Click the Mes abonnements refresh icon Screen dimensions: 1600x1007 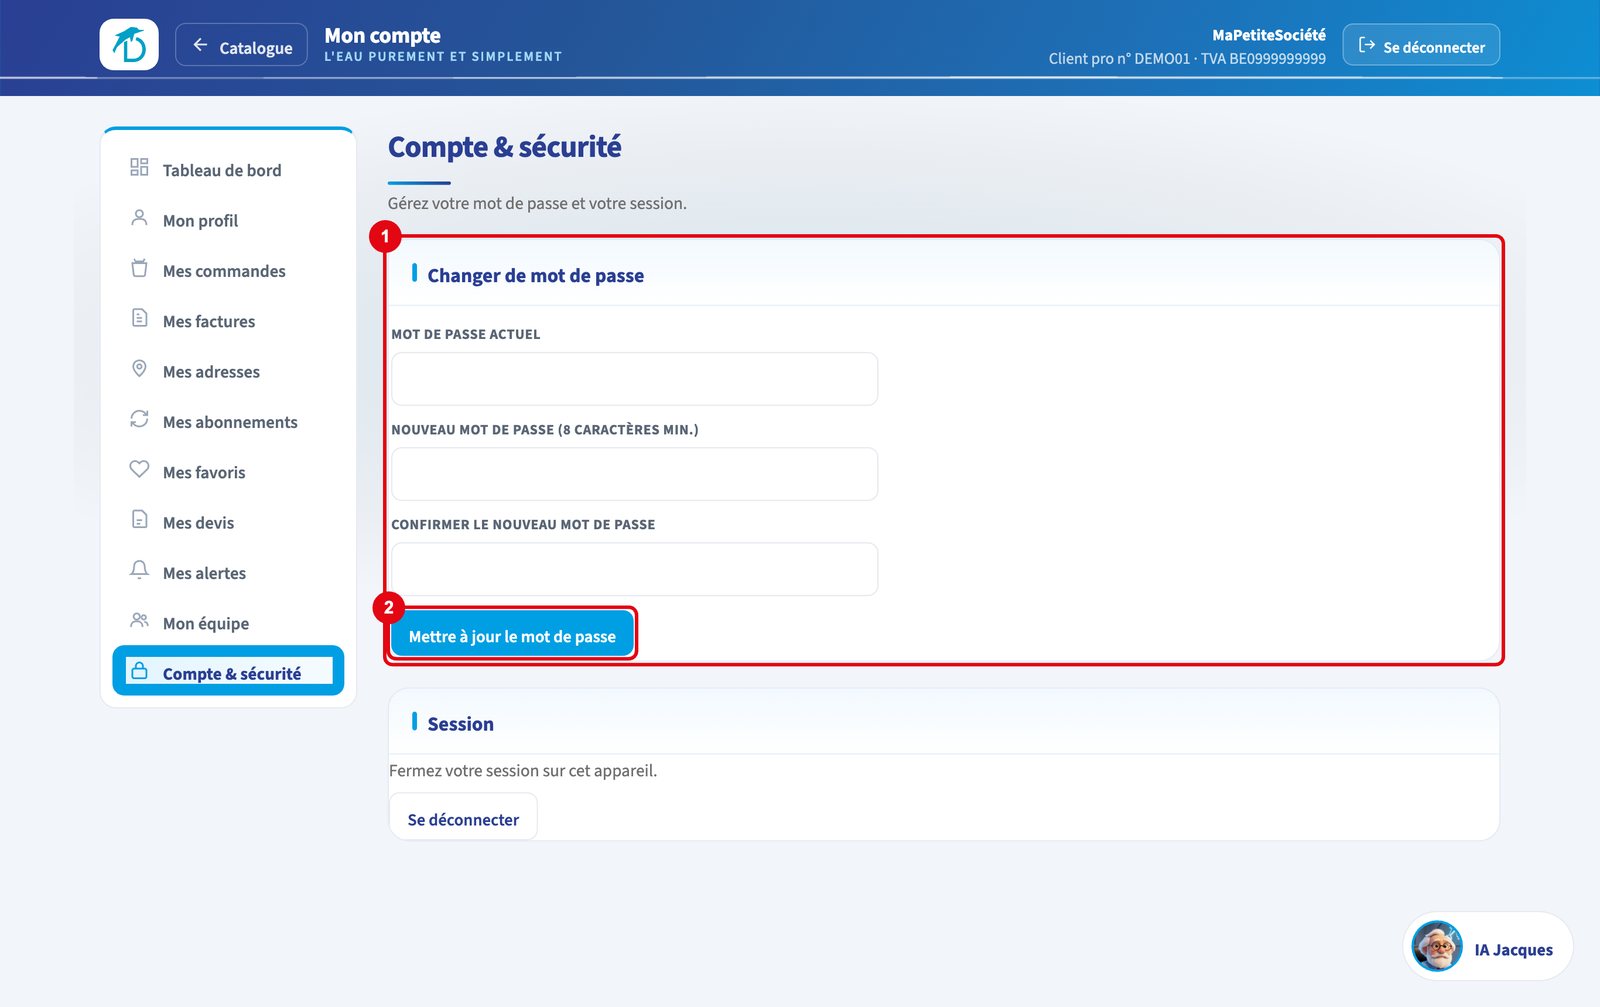coord(139,419)
